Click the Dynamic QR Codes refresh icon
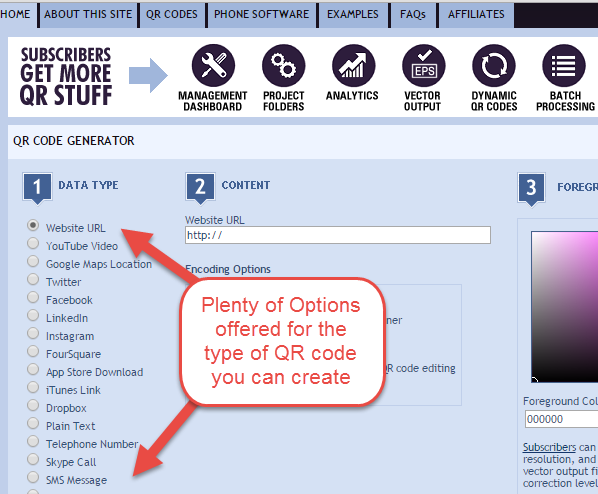Viewport: 598px width, 494px height. pos(494,65)
